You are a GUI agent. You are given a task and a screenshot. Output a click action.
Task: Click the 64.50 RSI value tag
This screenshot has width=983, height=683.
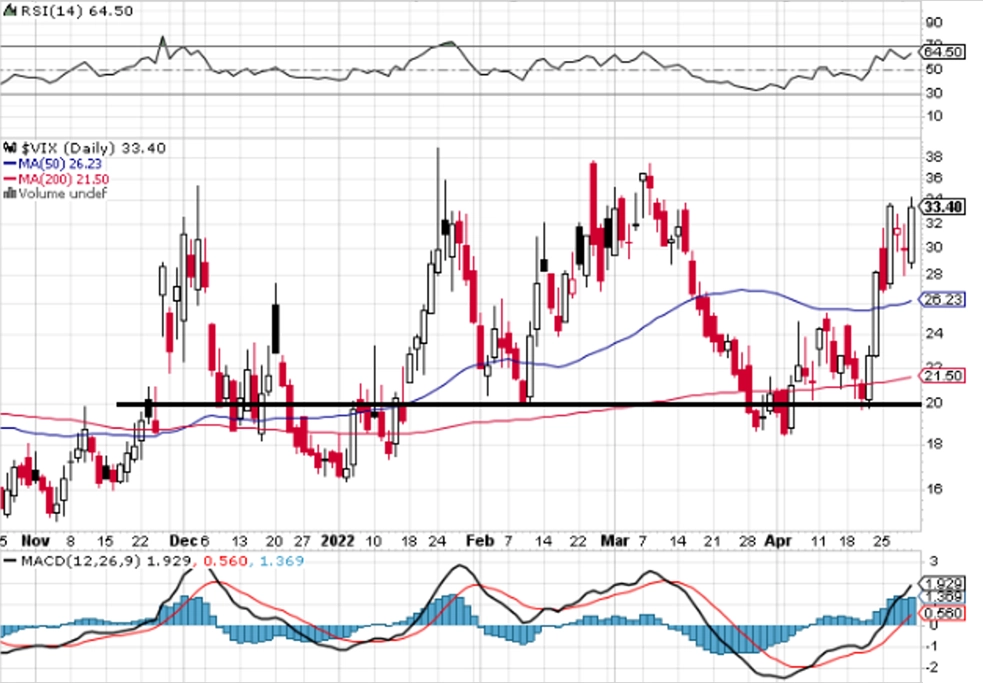(x=943, y=52)
